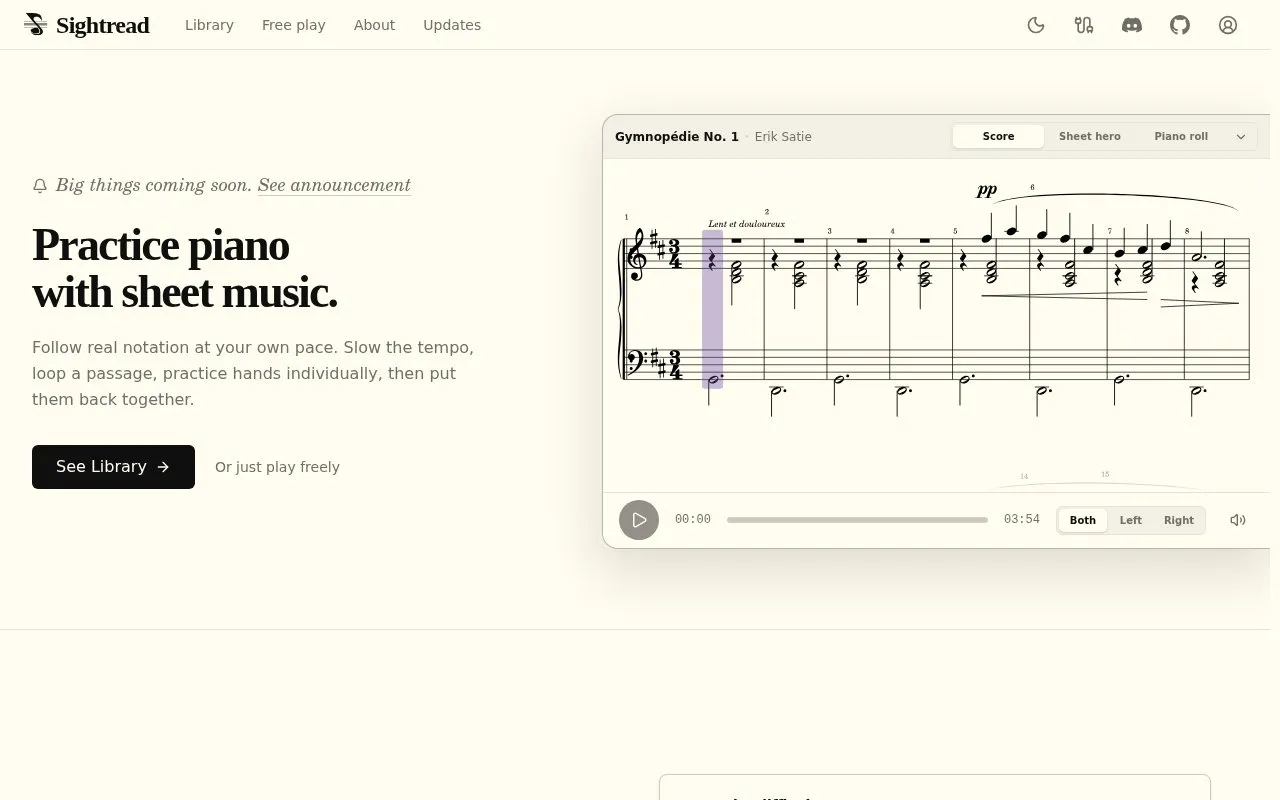Open the Discord link icon
This screenshot has height=800, width=1280.
(x=1132, y=25)
